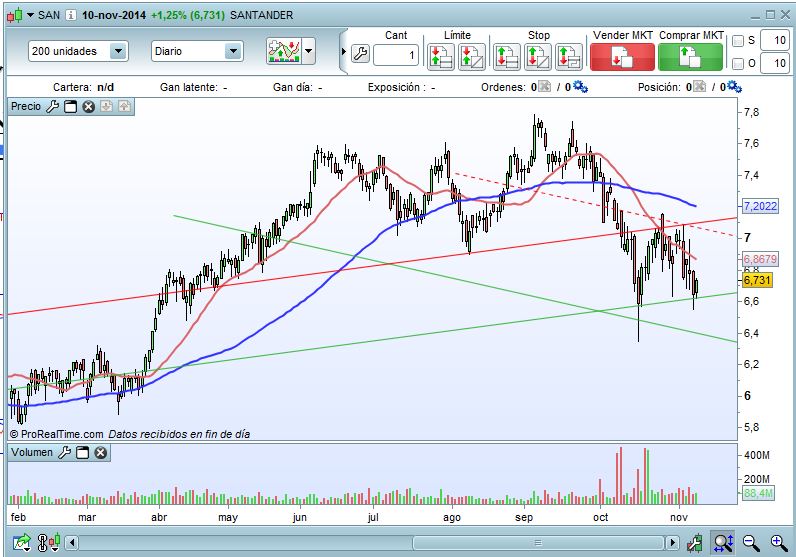Click the horizontal scrollbar right arrow
This screenshot has width=796, height=557.
673,543
